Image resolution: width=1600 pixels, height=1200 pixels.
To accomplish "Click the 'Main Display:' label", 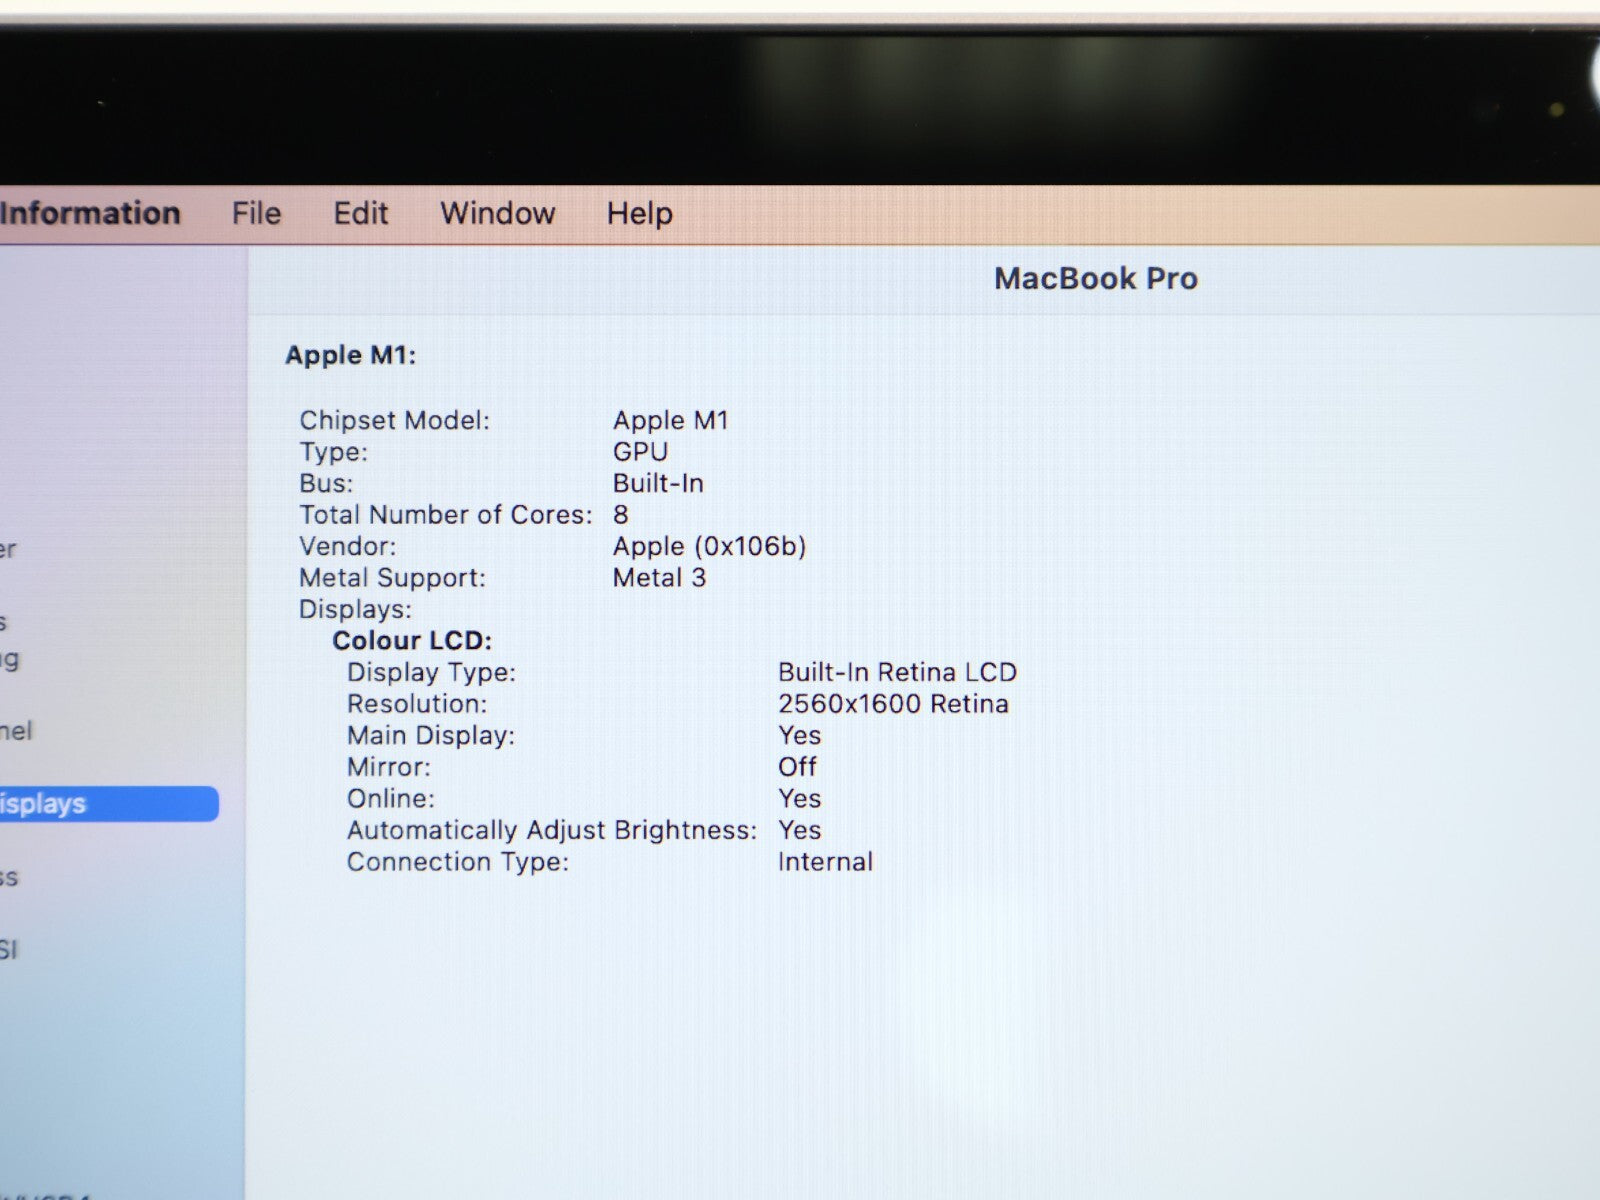I will click(430, 735).
